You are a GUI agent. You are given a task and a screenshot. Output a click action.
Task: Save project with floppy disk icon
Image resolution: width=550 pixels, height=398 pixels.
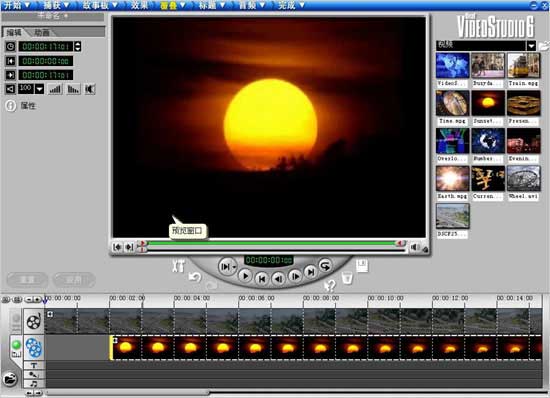pyautogui.click(x=362, y=266)
